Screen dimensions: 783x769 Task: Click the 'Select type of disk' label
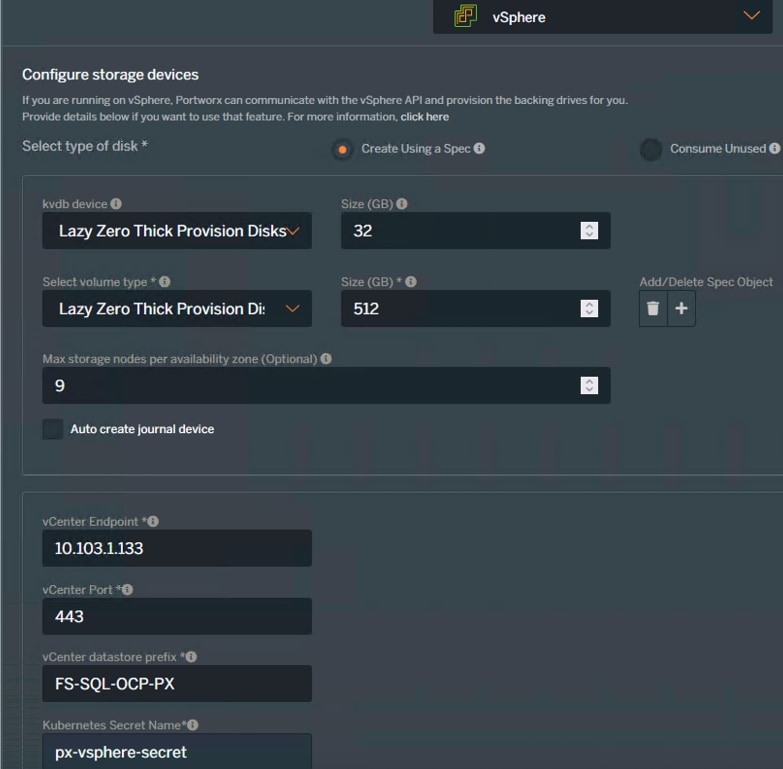click(x=85, y=146)
